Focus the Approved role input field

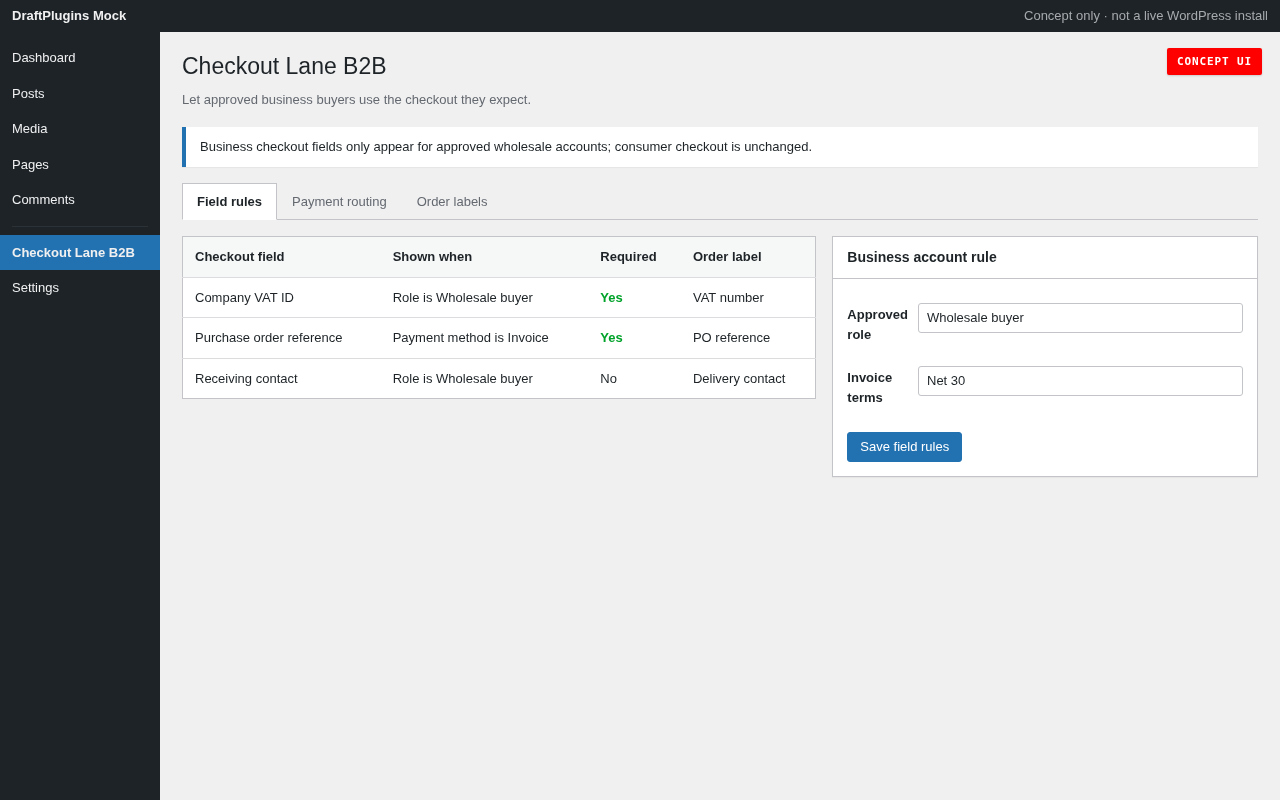point(1080,318)
